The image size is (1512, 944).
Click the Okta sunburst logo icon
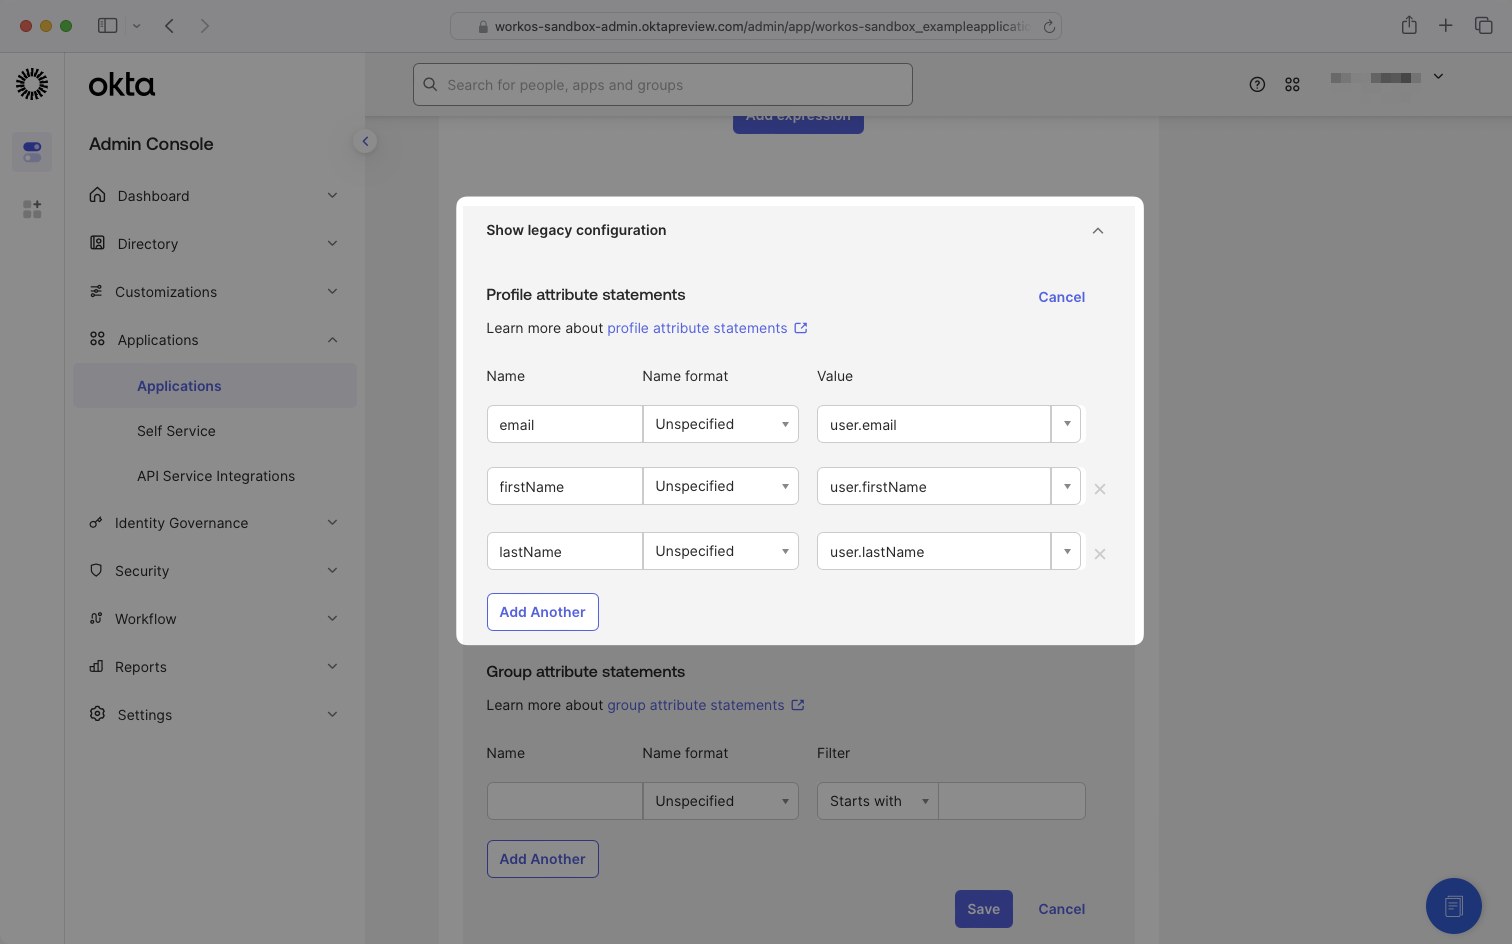(32, 84)
